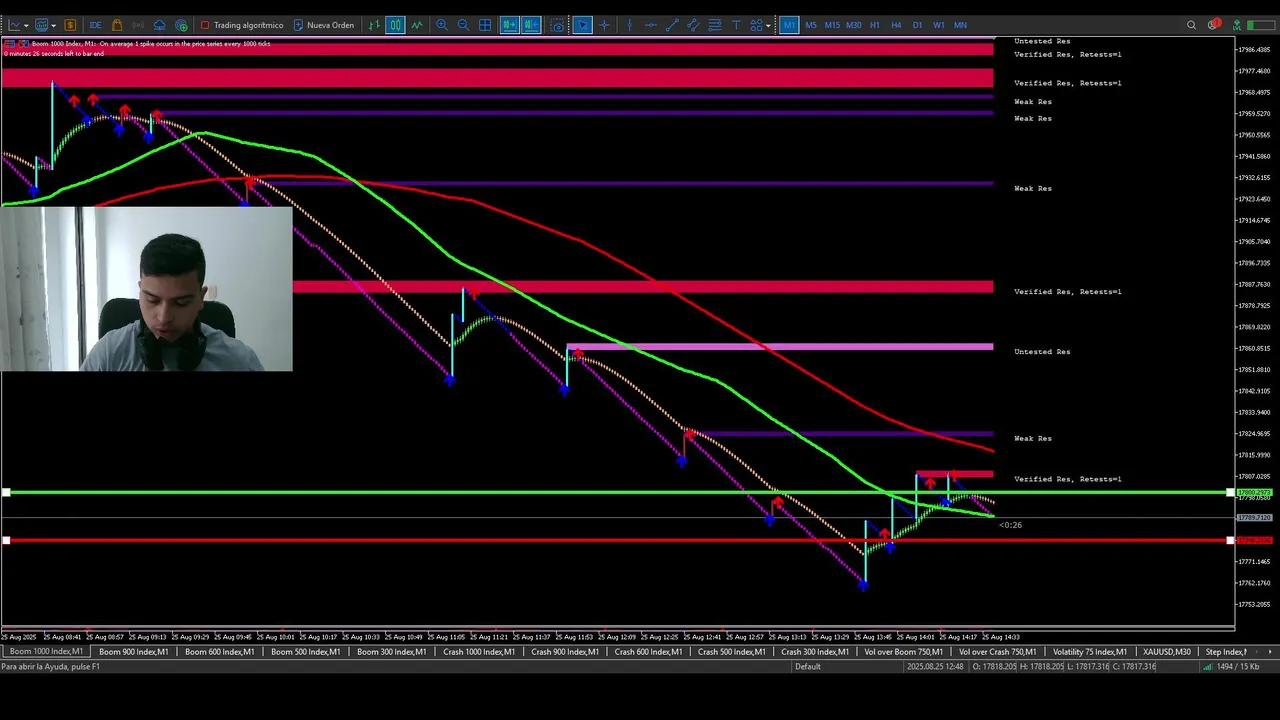Screen dimensions: 1280x720
Task: Set timeframe to MN
Action: click(x=960, y=25)
